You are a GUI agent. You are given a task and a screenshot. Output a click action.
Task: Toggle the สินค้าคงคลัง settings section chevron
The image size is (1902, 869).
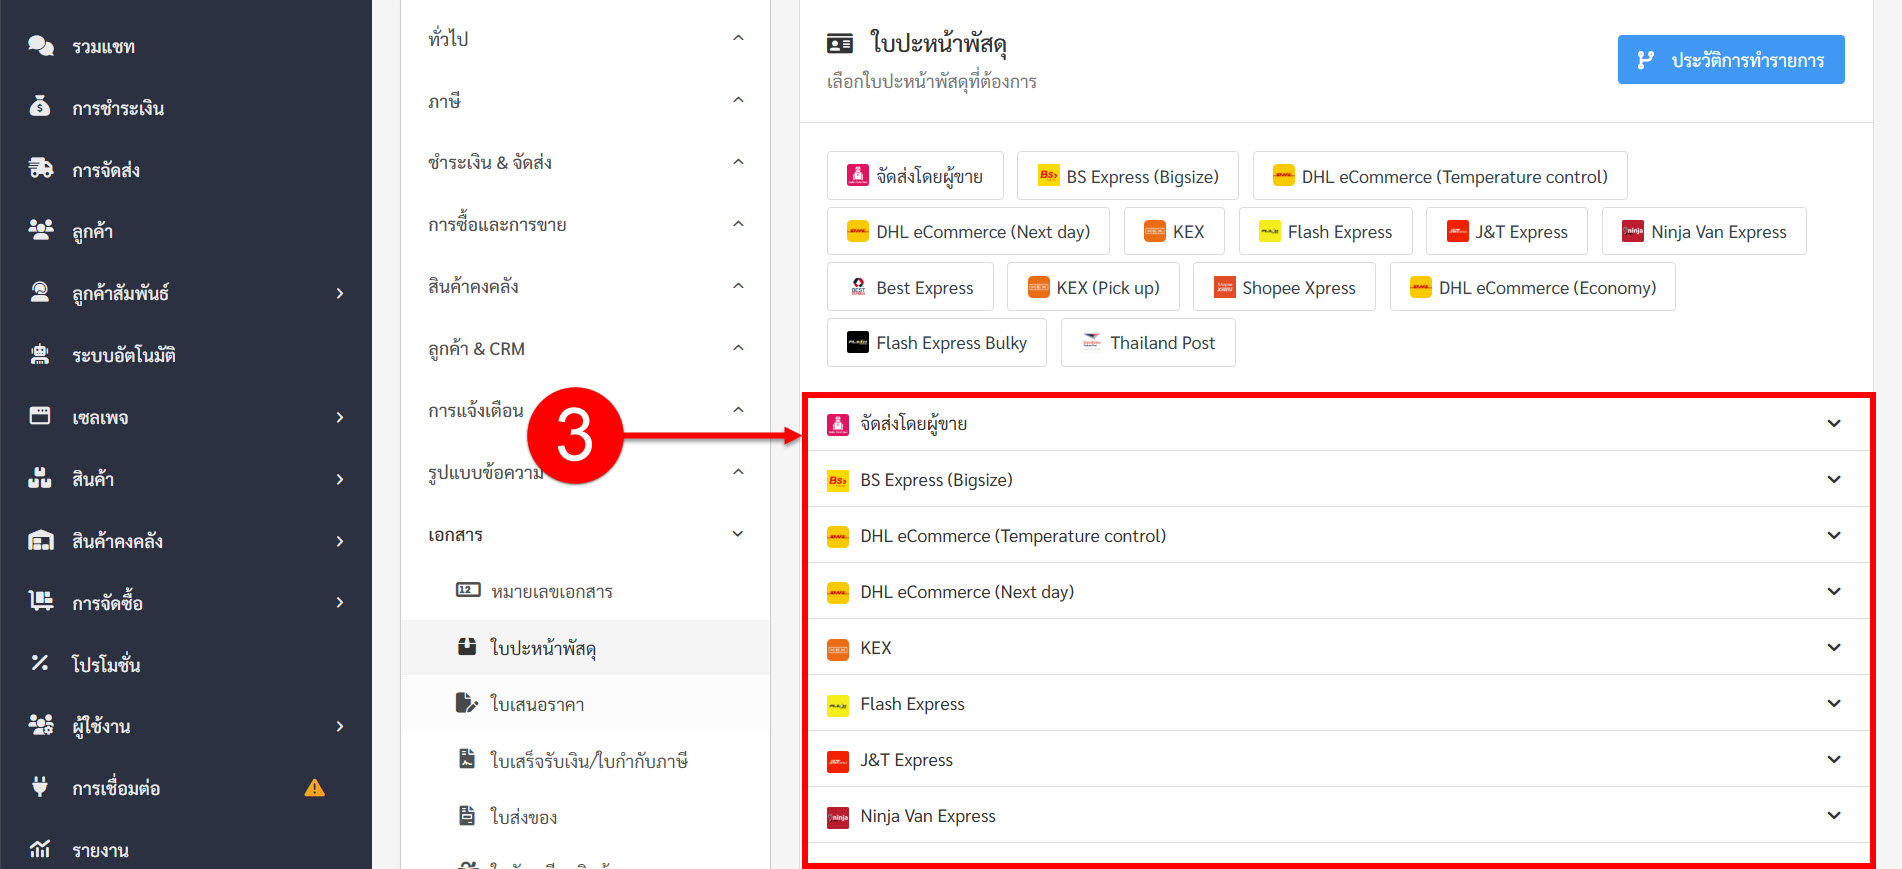738,286
